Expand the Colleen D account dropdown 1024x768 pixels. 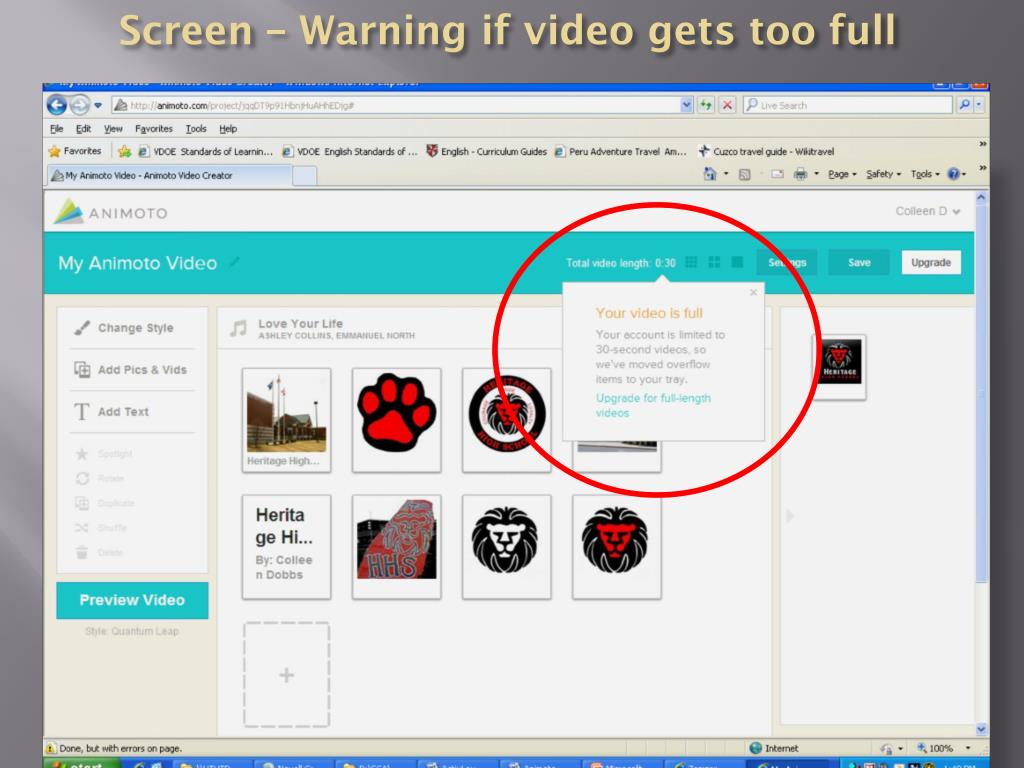(927, 211)
